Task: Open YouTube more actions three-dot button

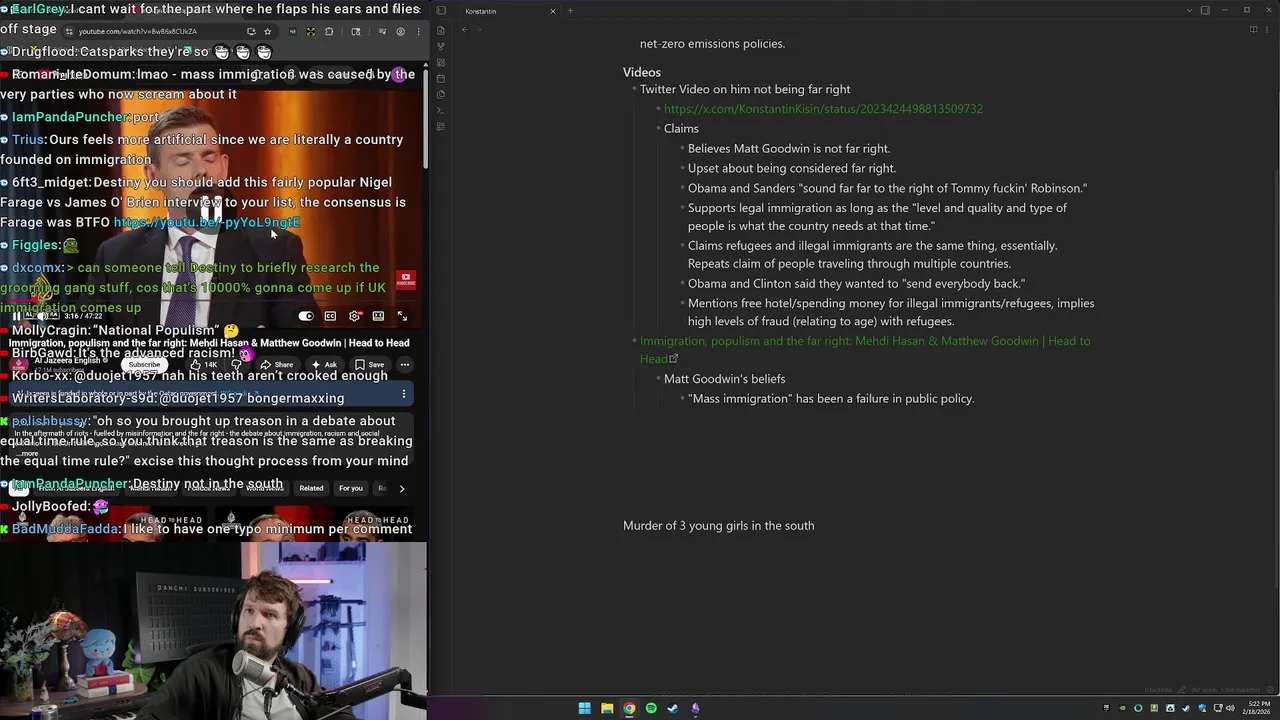Action: [x=404, y=365]
